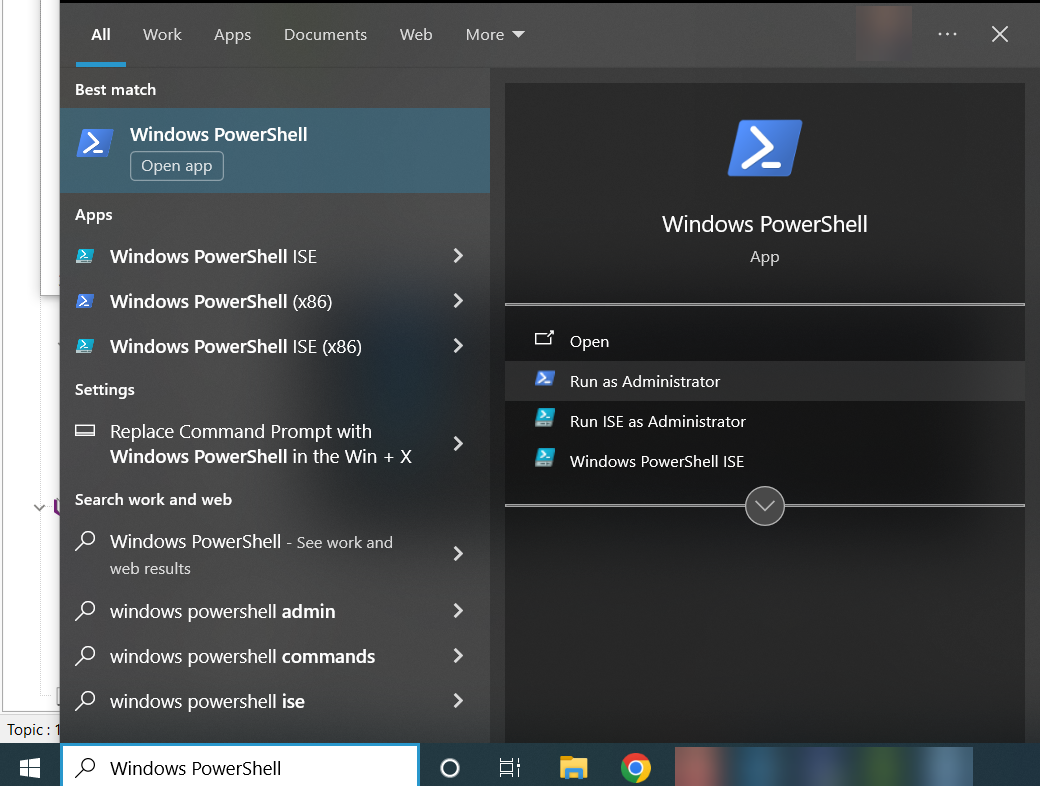
Task: Click the large Windows PowerShell icon in preview pane
Action: [764, 148]
